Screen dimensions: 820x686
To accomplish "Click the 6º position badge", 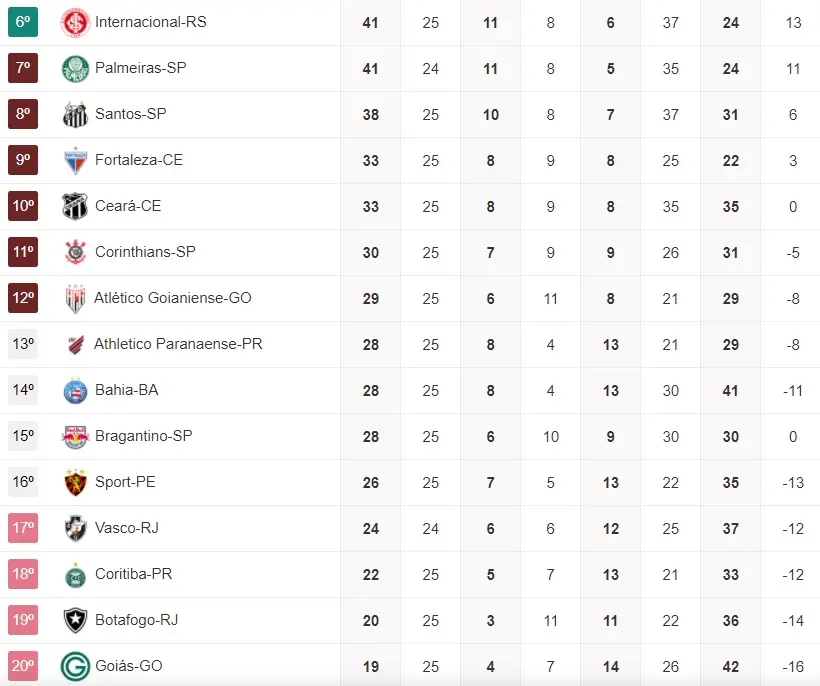I will (23, 22).
